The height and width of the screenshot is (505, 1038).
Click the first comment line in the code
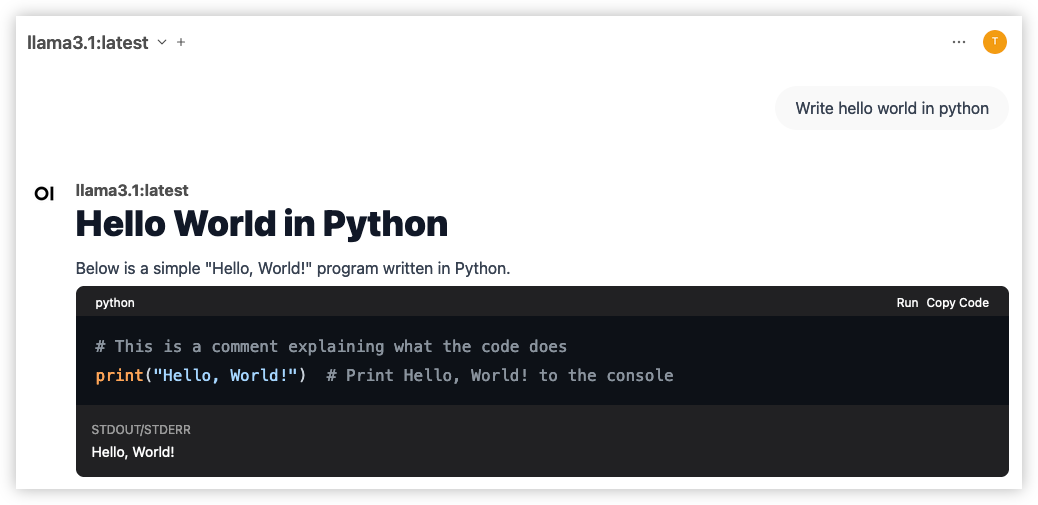(331, 346)
